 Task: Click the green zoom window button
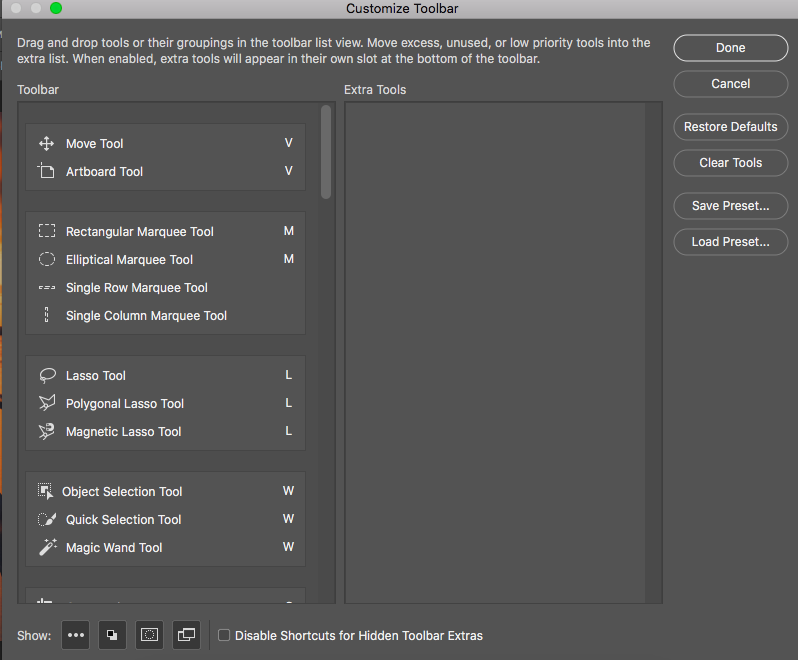pyautogui.click(x=56, y=8)
